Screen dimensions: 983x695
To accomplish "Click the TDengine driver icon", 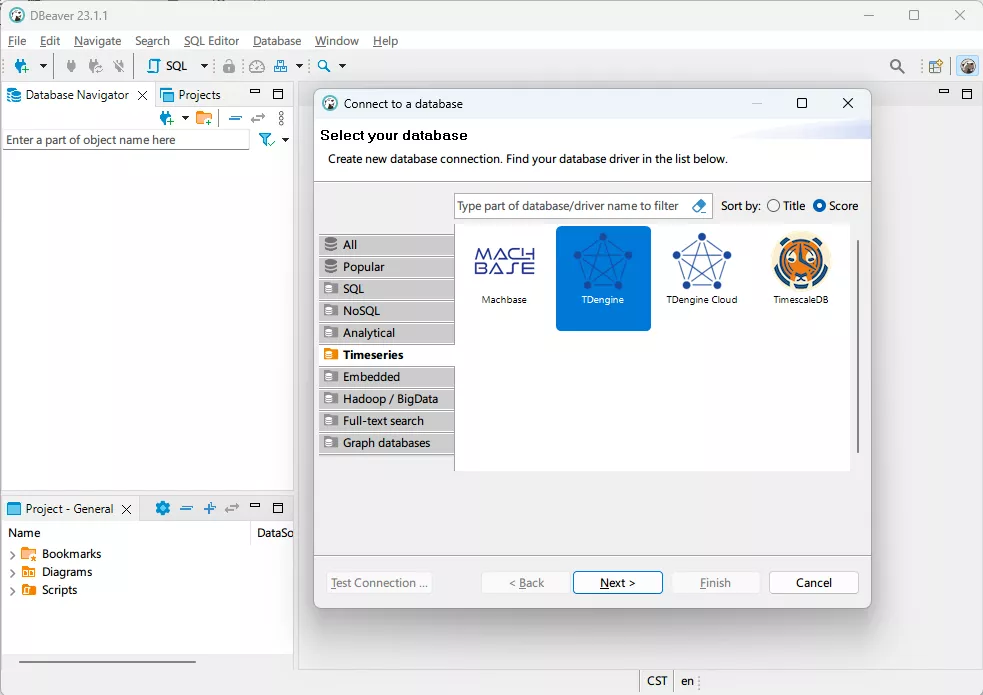I will (603, 264).
